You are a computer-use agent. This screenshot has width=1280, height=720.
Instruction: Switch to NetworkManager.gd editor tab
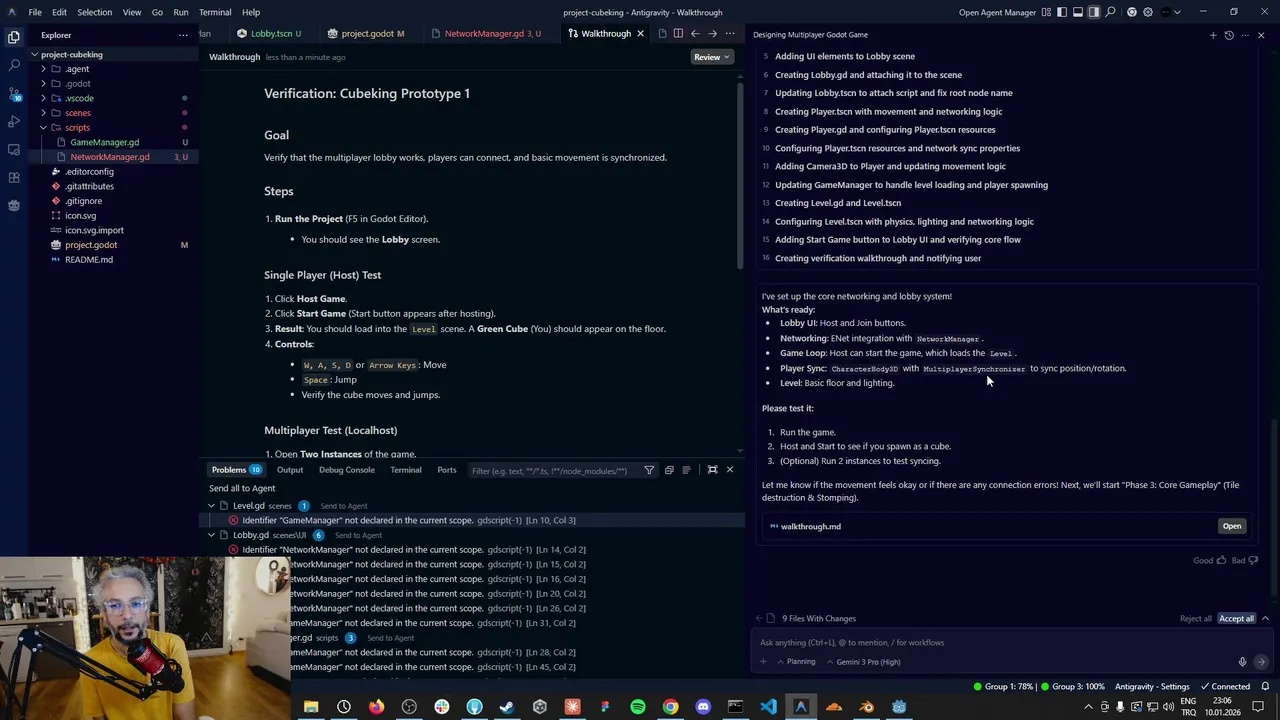[484, 34]
